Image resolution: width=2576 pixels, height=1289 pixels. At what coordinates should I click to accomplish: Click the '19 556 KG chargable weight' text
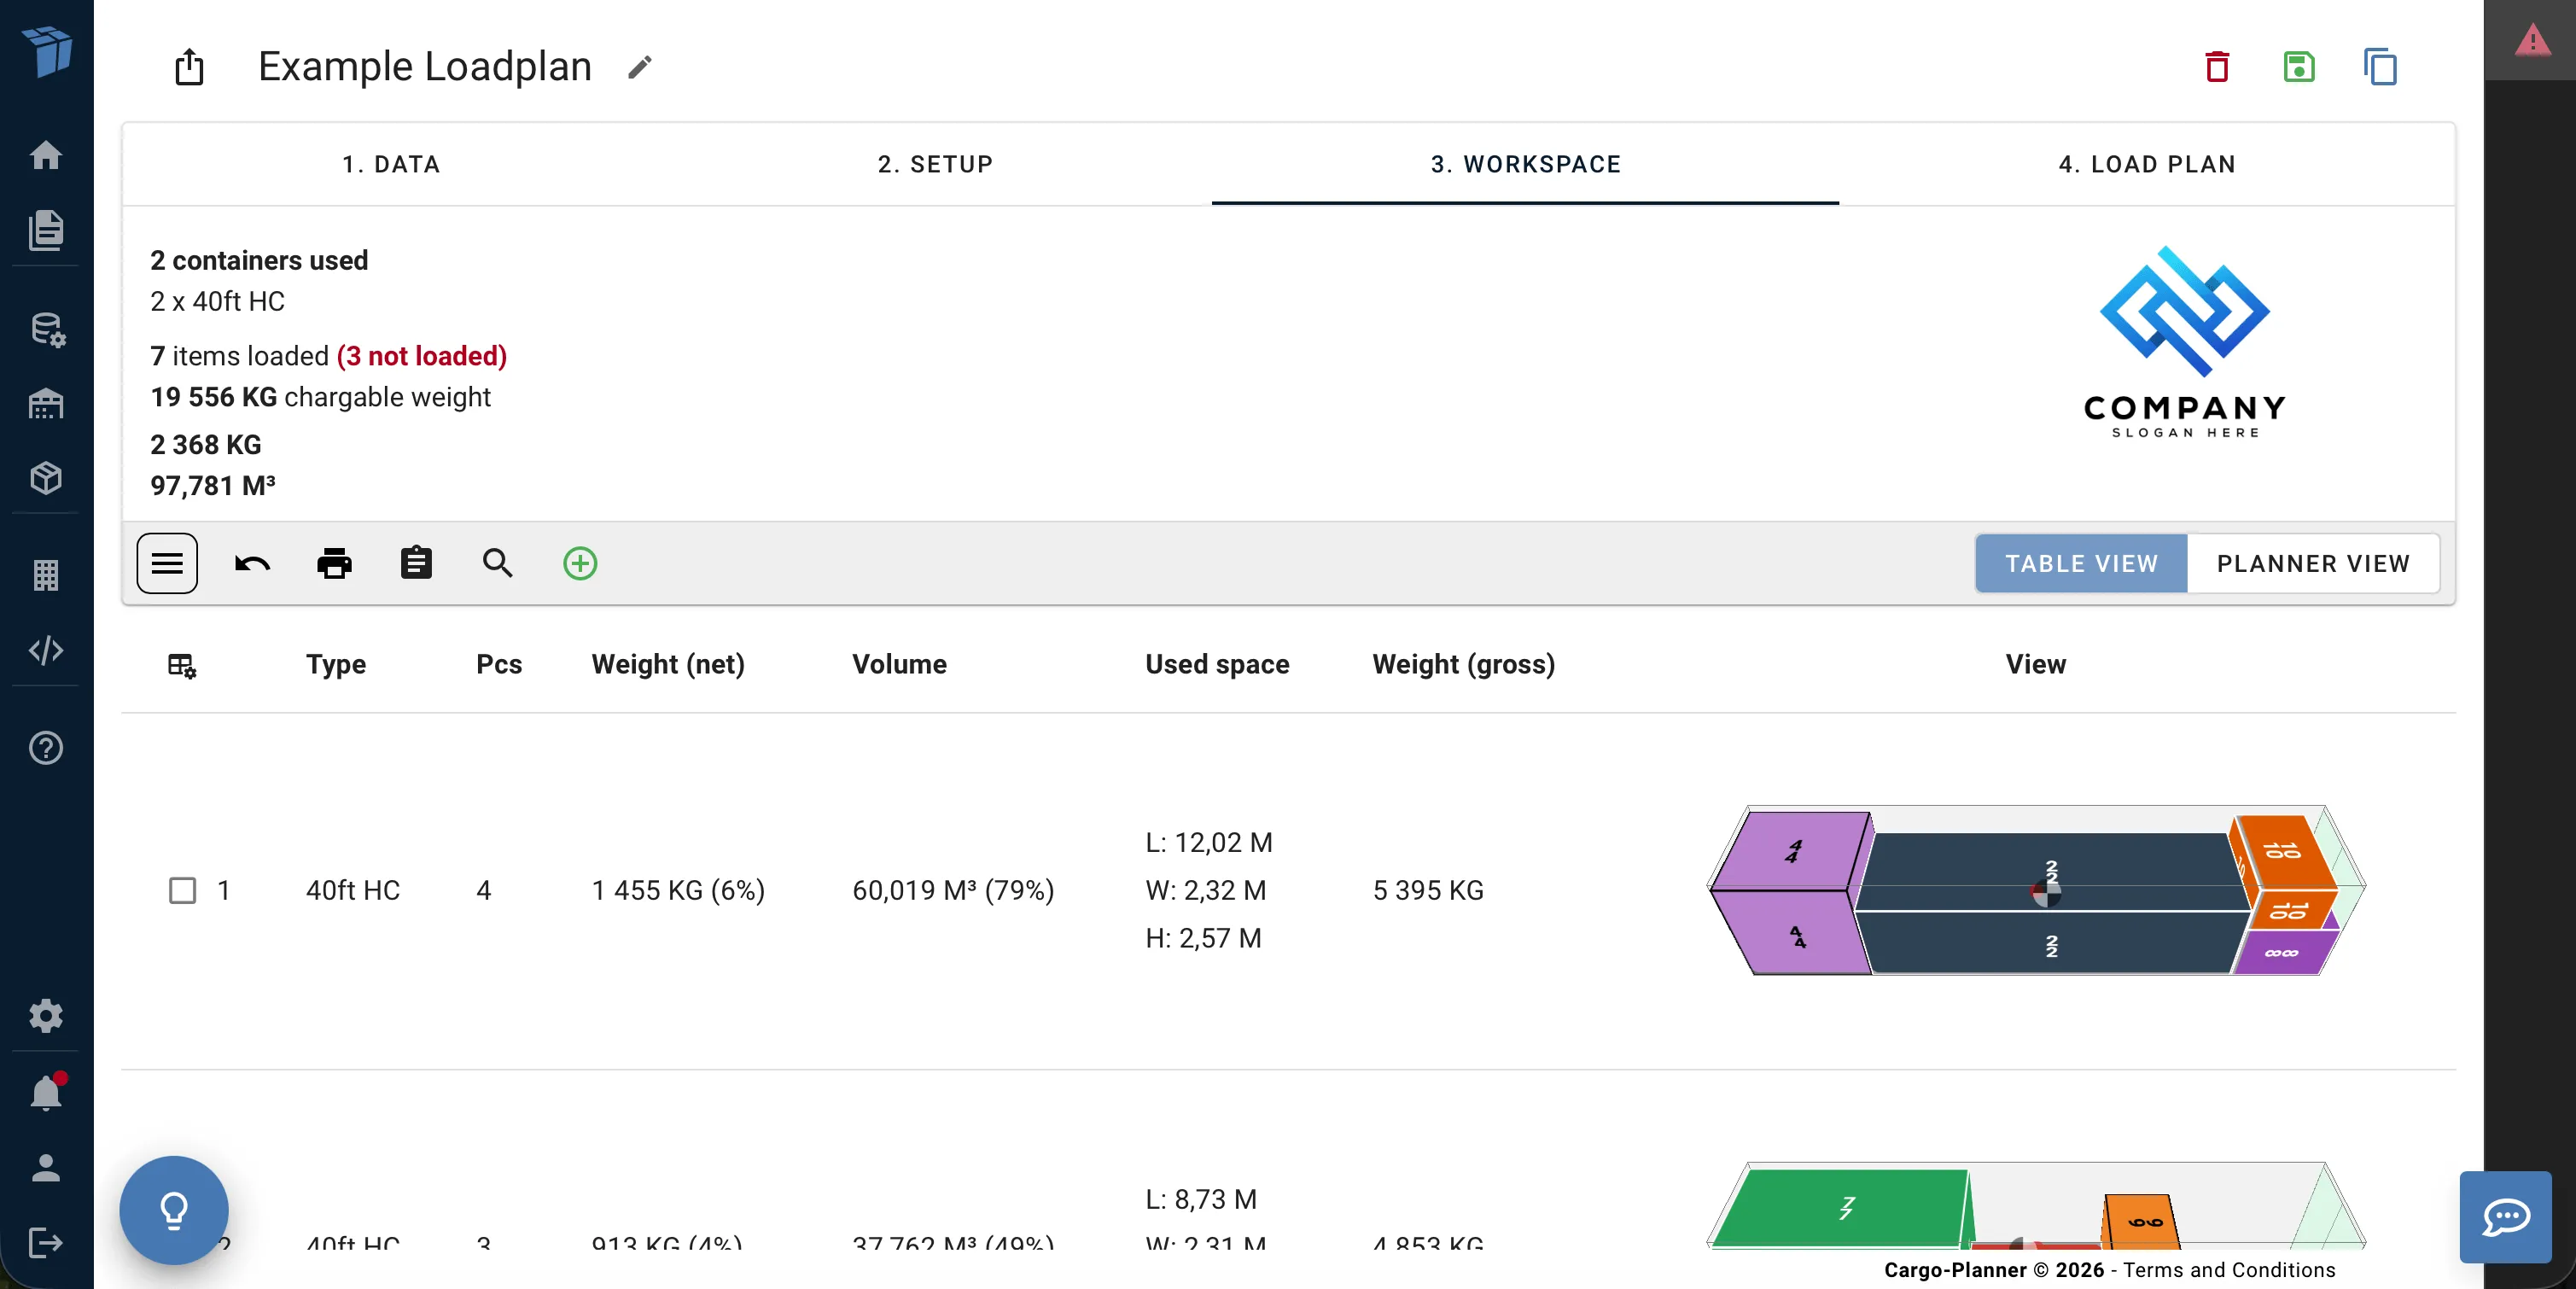click(320, 397)
